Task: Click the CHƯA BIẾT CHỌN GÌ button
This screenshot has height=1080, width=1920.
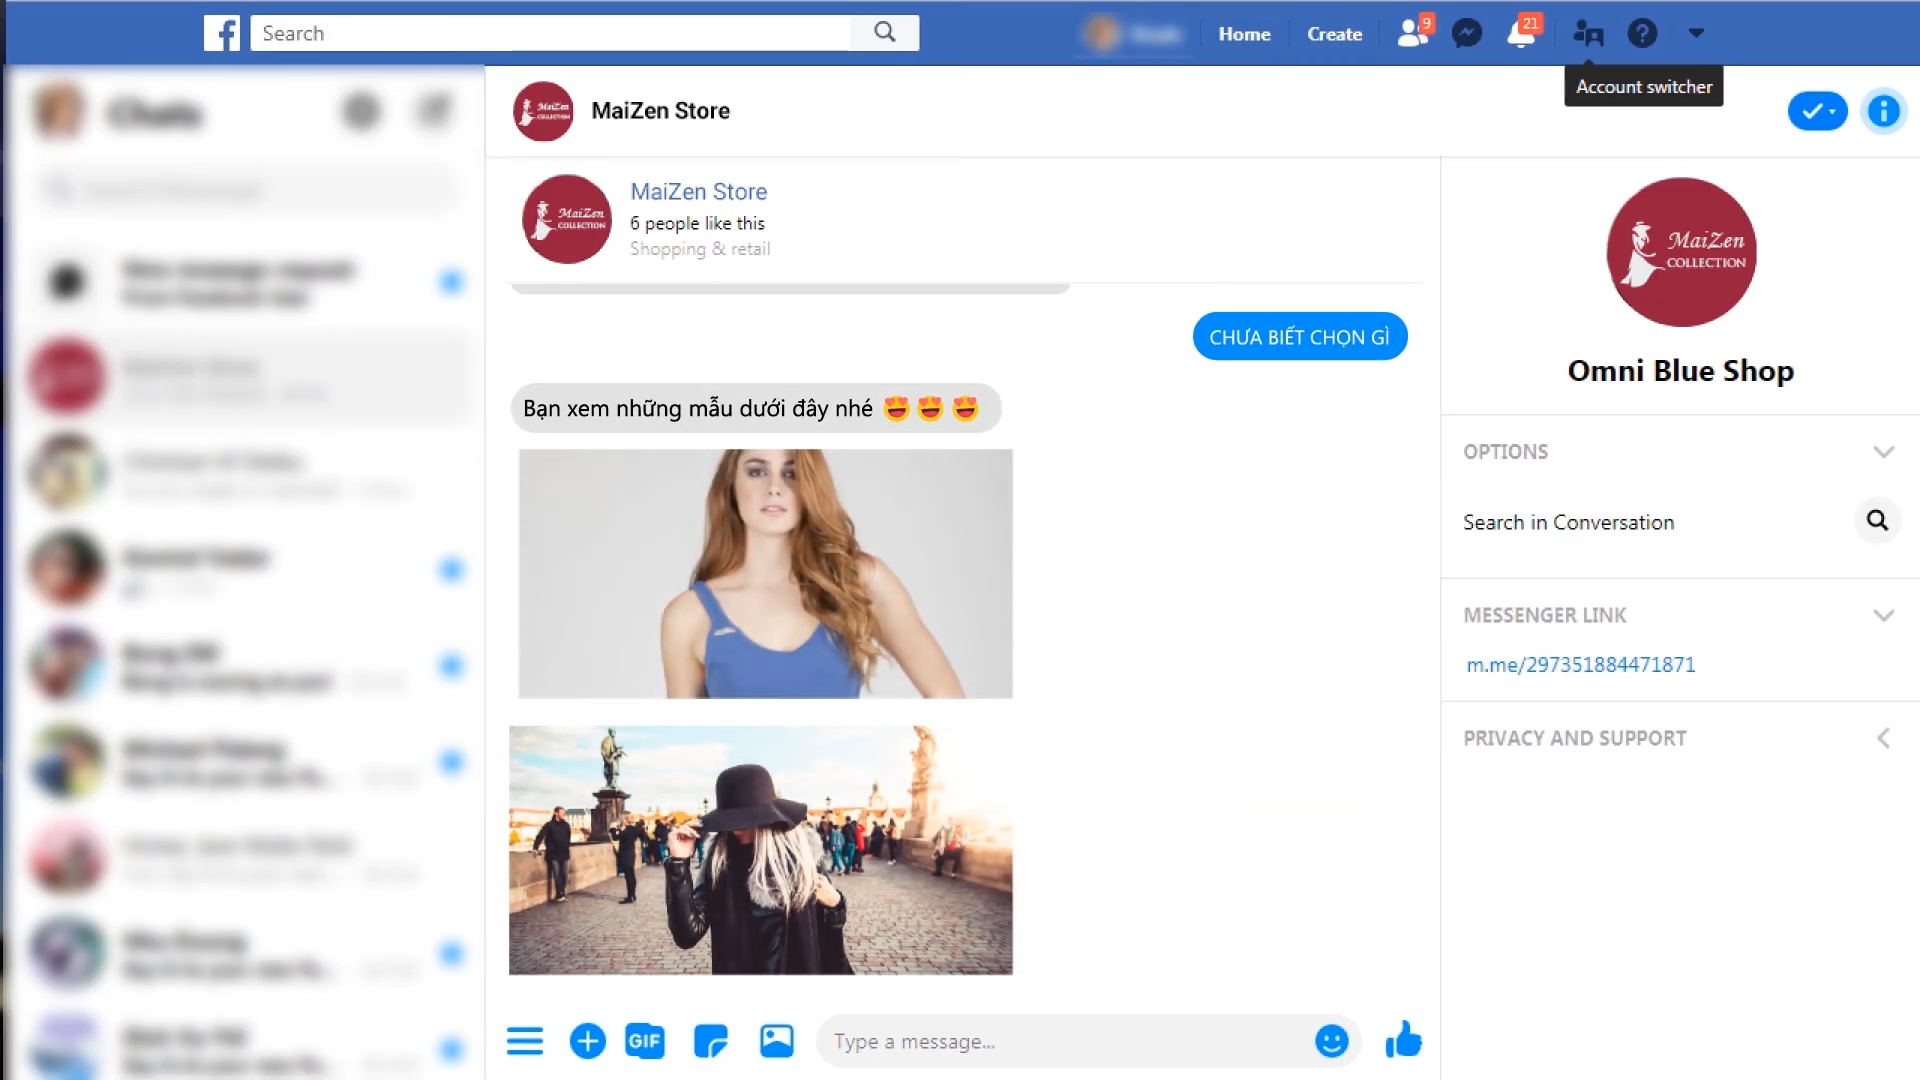Action: pyautogui.click(x=1299, y=336)
